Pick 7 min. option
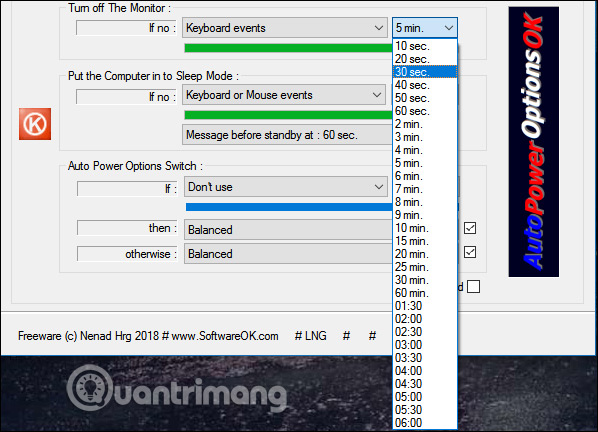 425,189
